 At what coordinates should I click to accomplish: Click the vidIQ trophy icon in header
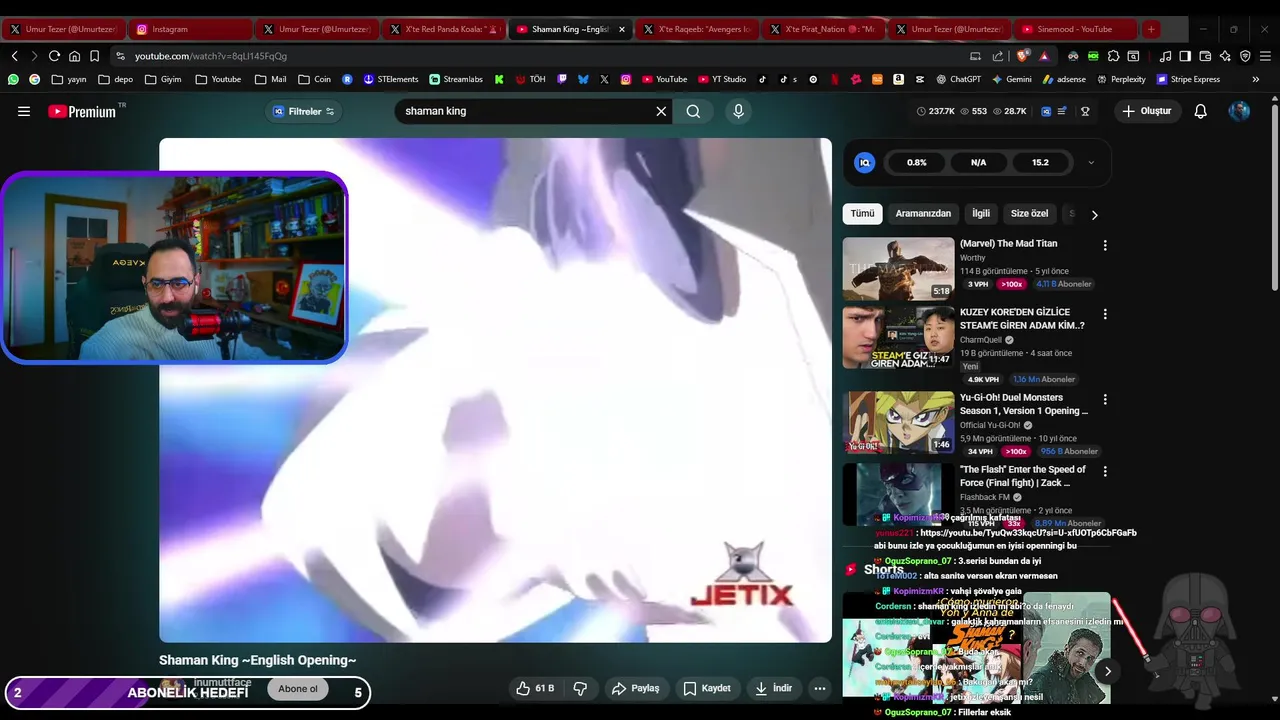pyautogui.click(x=1085, y=111)
